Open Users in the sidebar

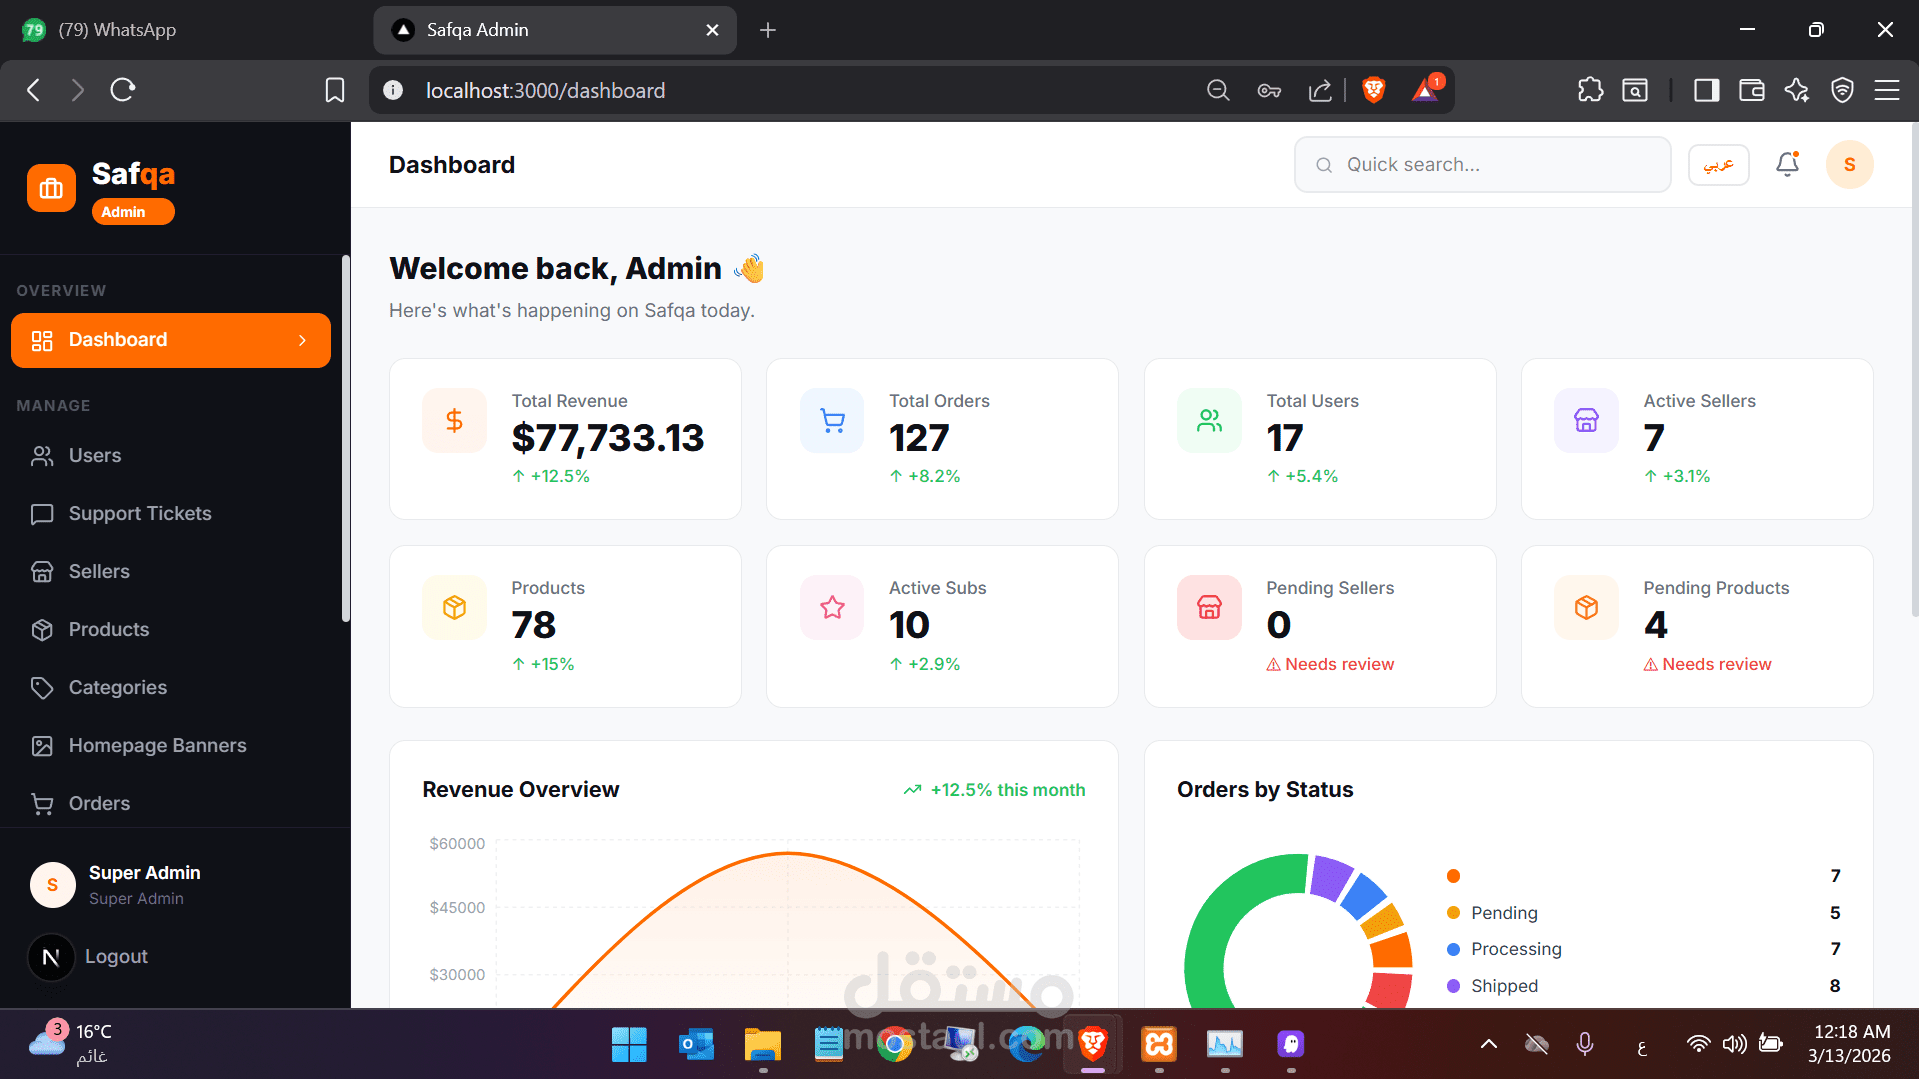point(171,456)
